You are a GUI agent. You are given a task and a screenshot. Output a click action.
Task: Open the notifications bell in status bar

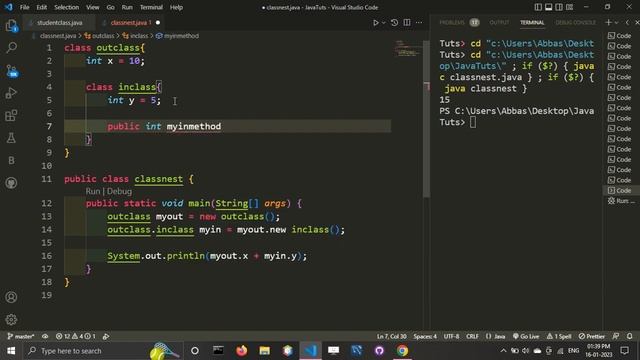point(629,336)
